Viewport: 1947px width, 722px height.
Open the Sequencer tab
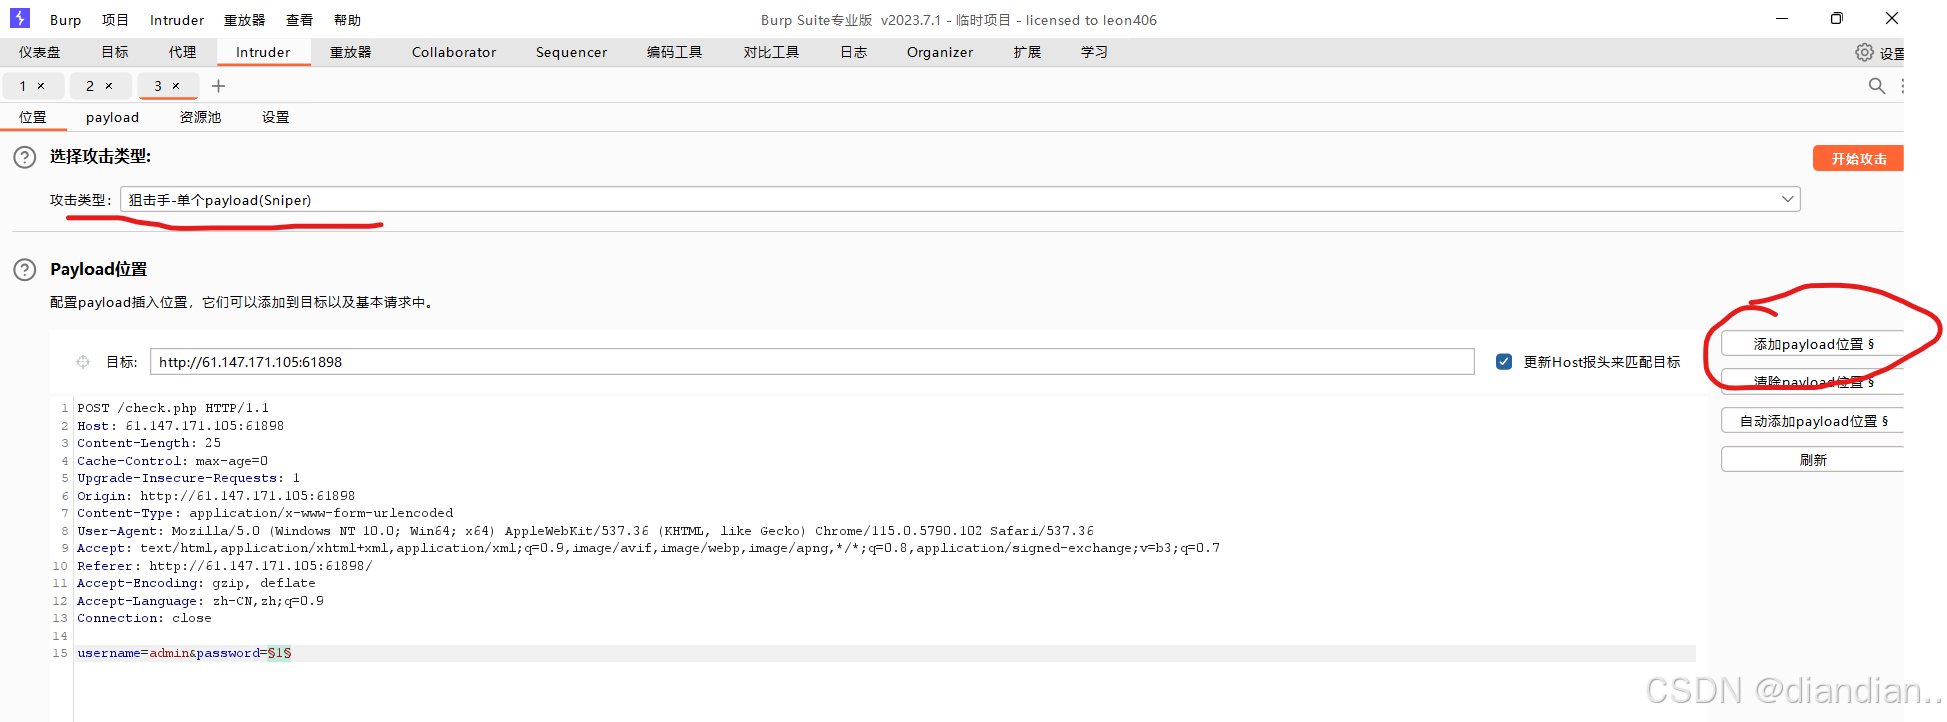[571, 52]
